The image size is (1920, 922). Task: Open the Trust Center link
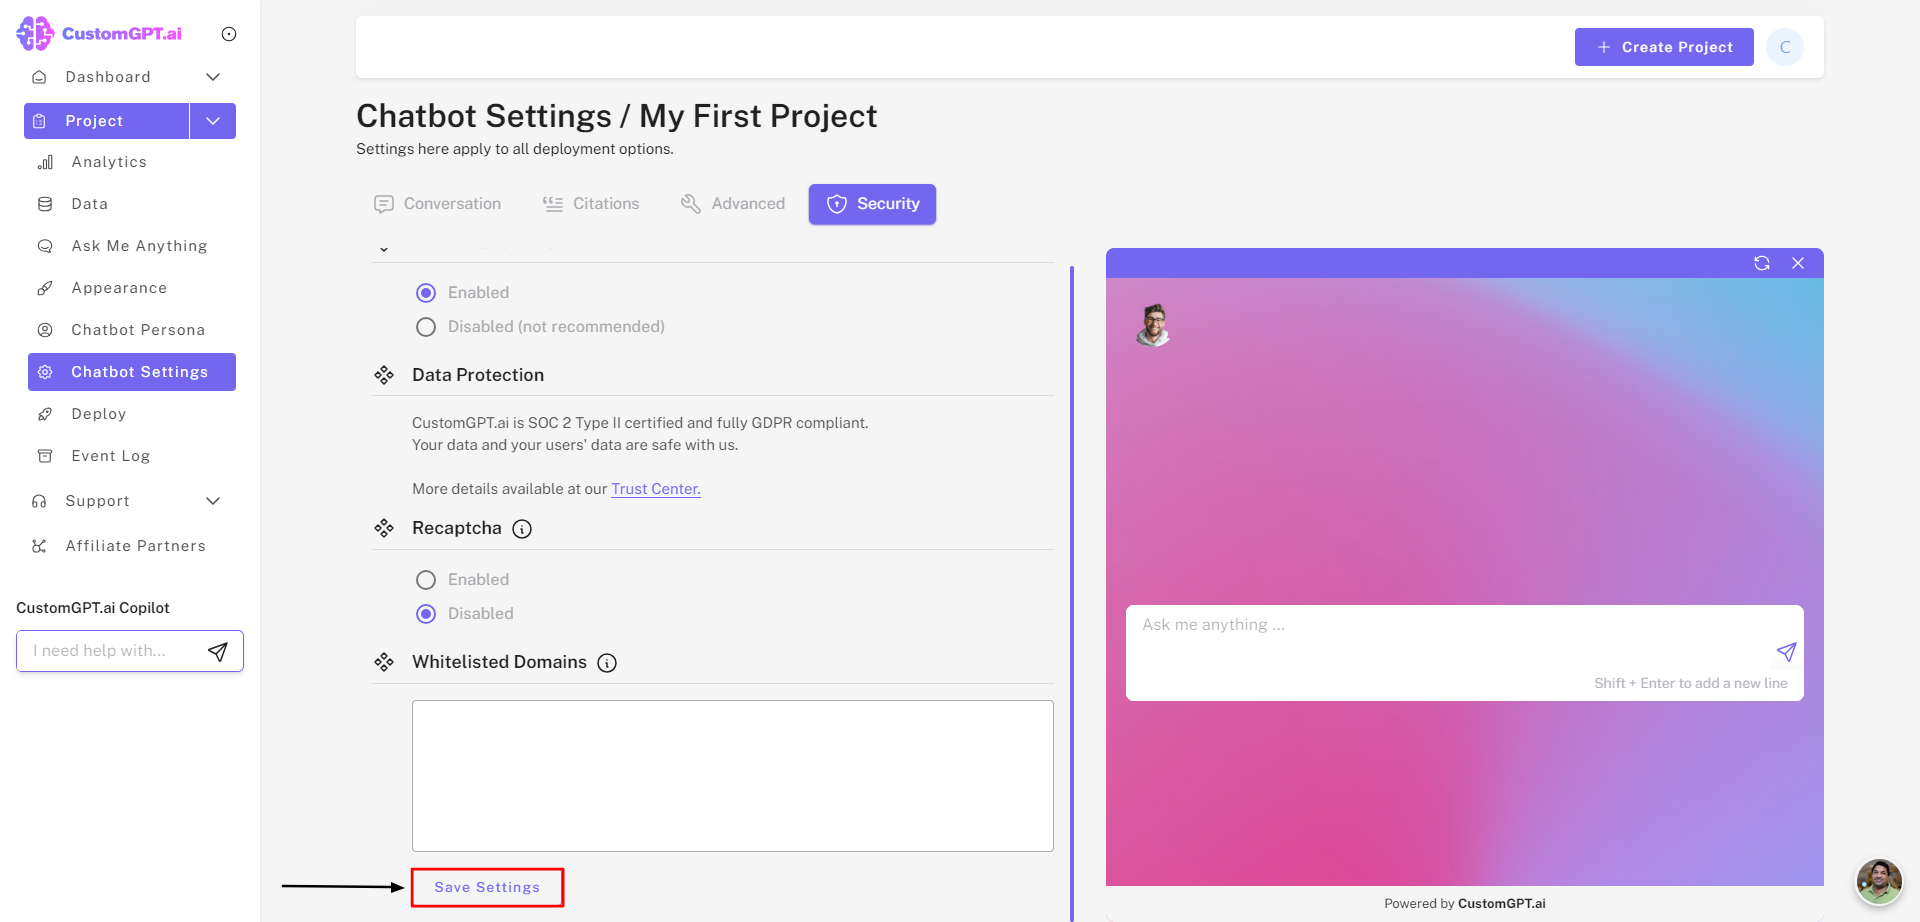pyautogui.click(x=656, y=489)
